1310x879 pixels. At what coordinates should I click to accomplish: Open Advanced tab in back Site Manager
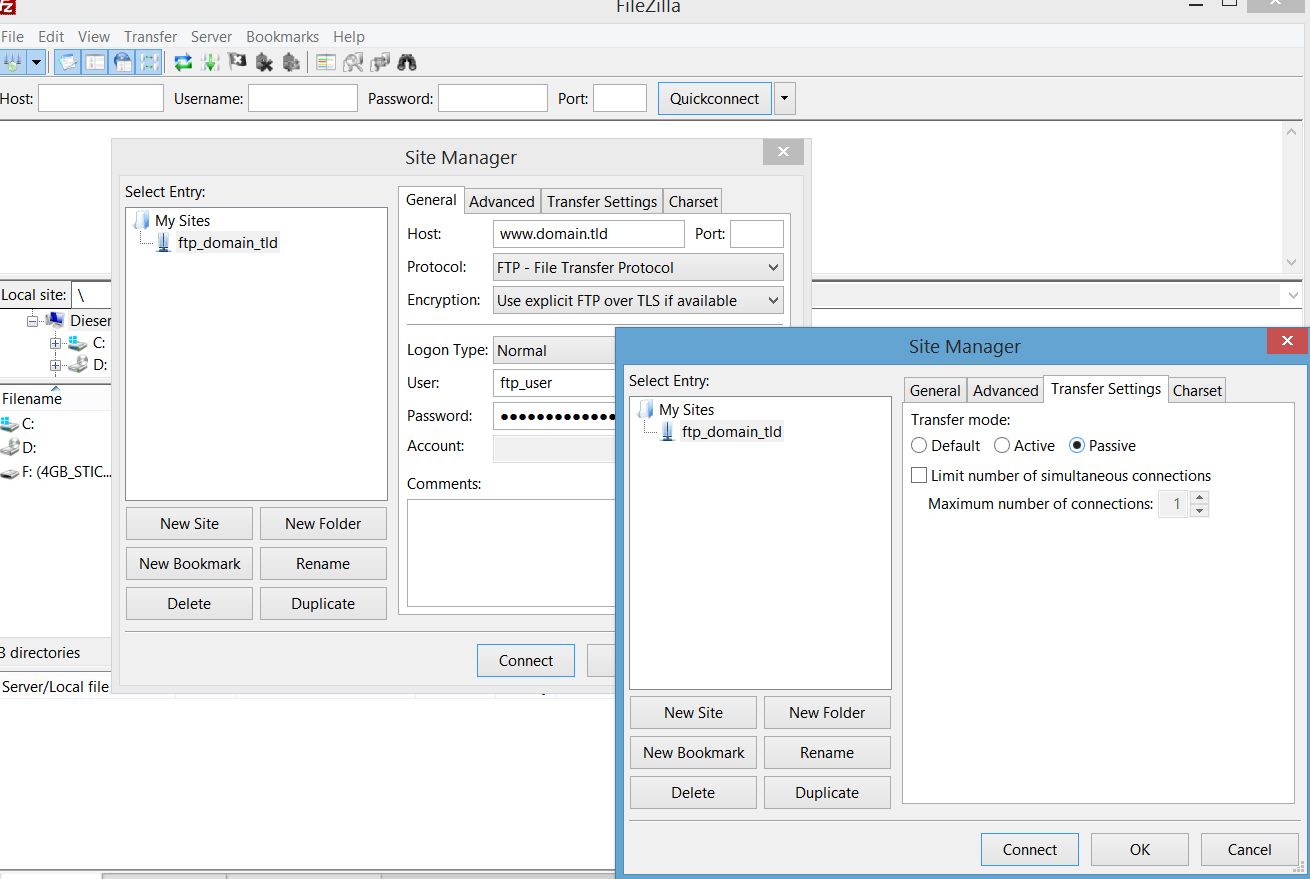tap(502, 201)
